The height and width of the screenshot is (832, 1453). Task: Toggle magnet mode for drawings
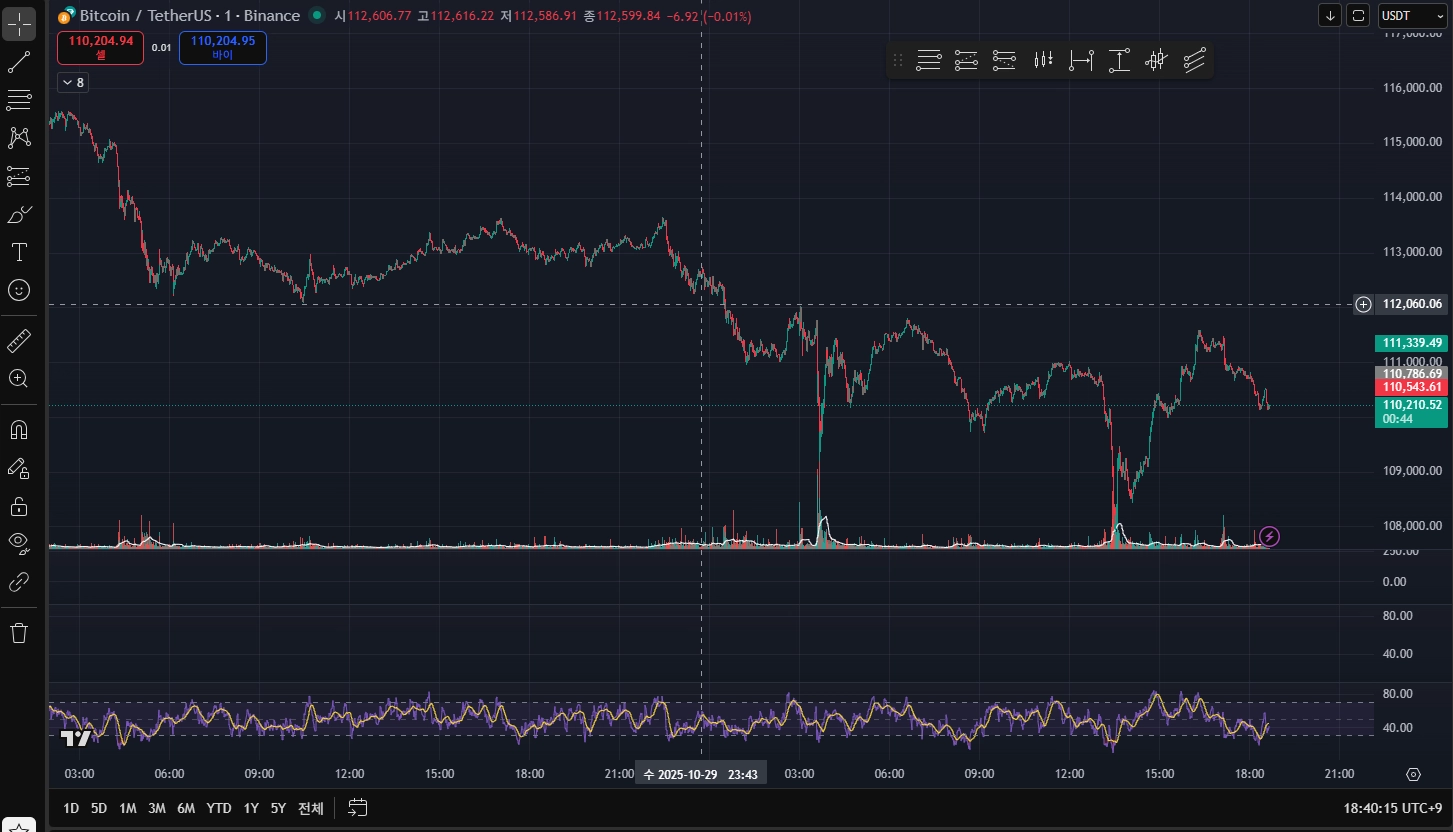pyautogui.click(x=19, y=430)
